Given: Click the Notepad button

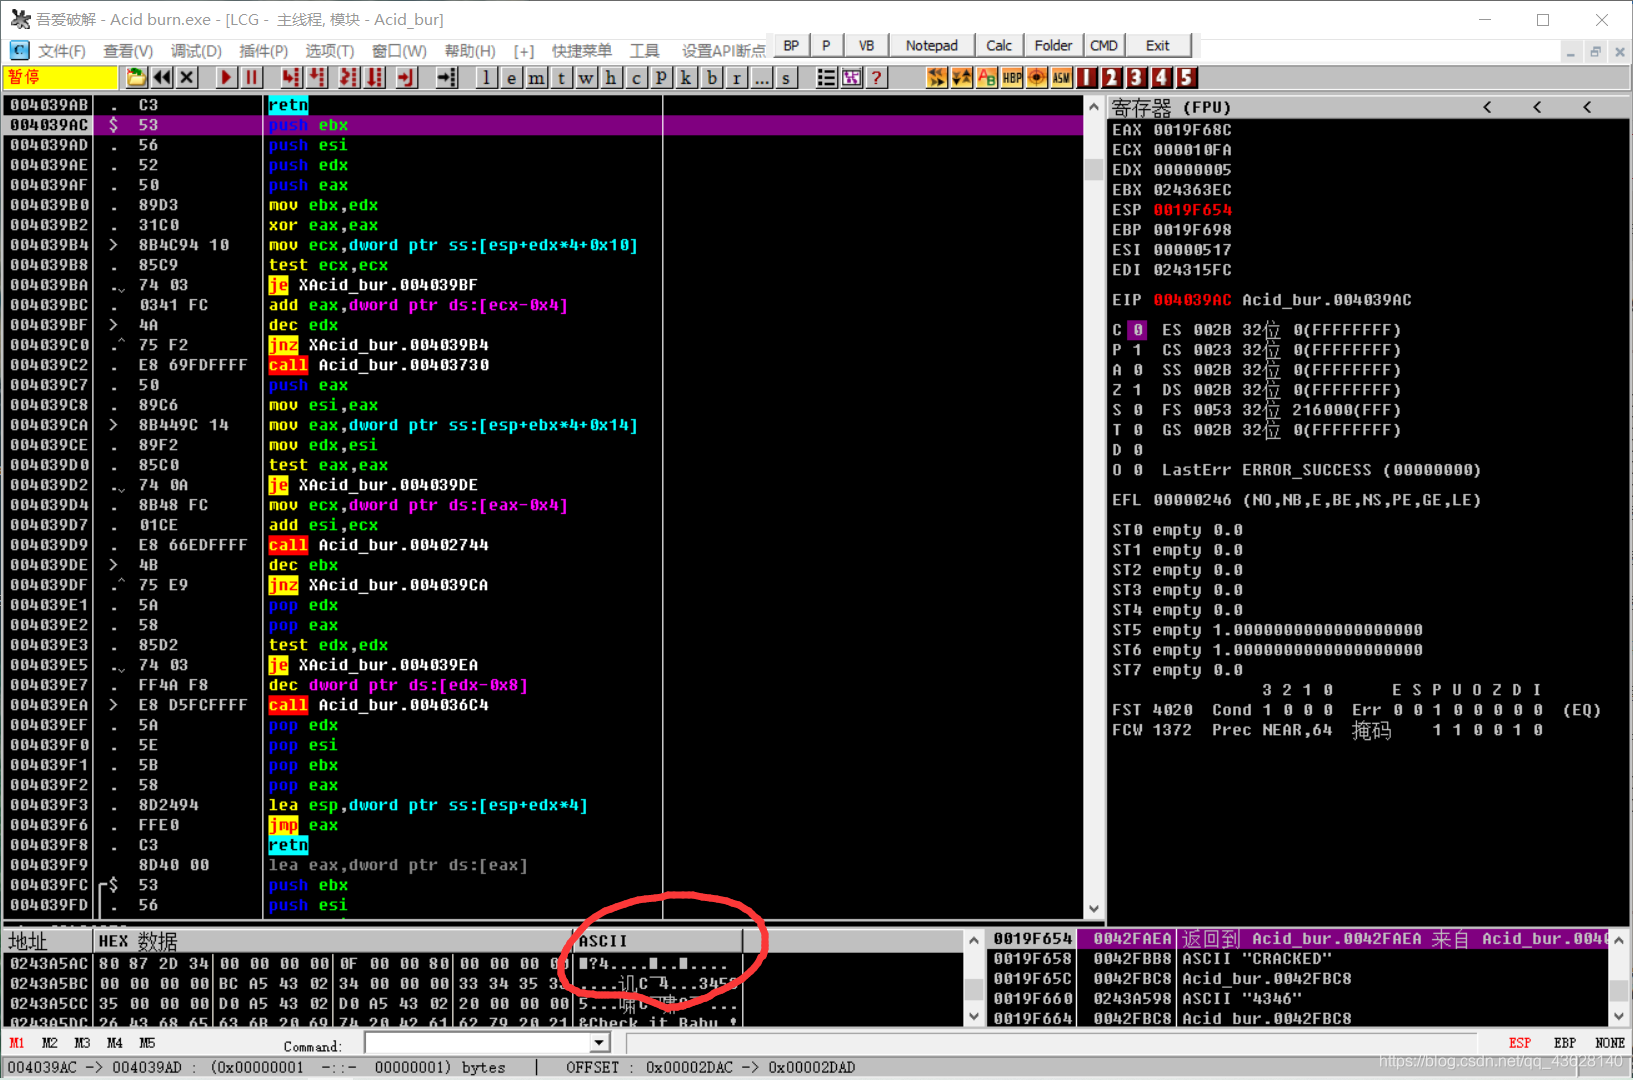Looking at the screenshot, I should tap(931, 45).
